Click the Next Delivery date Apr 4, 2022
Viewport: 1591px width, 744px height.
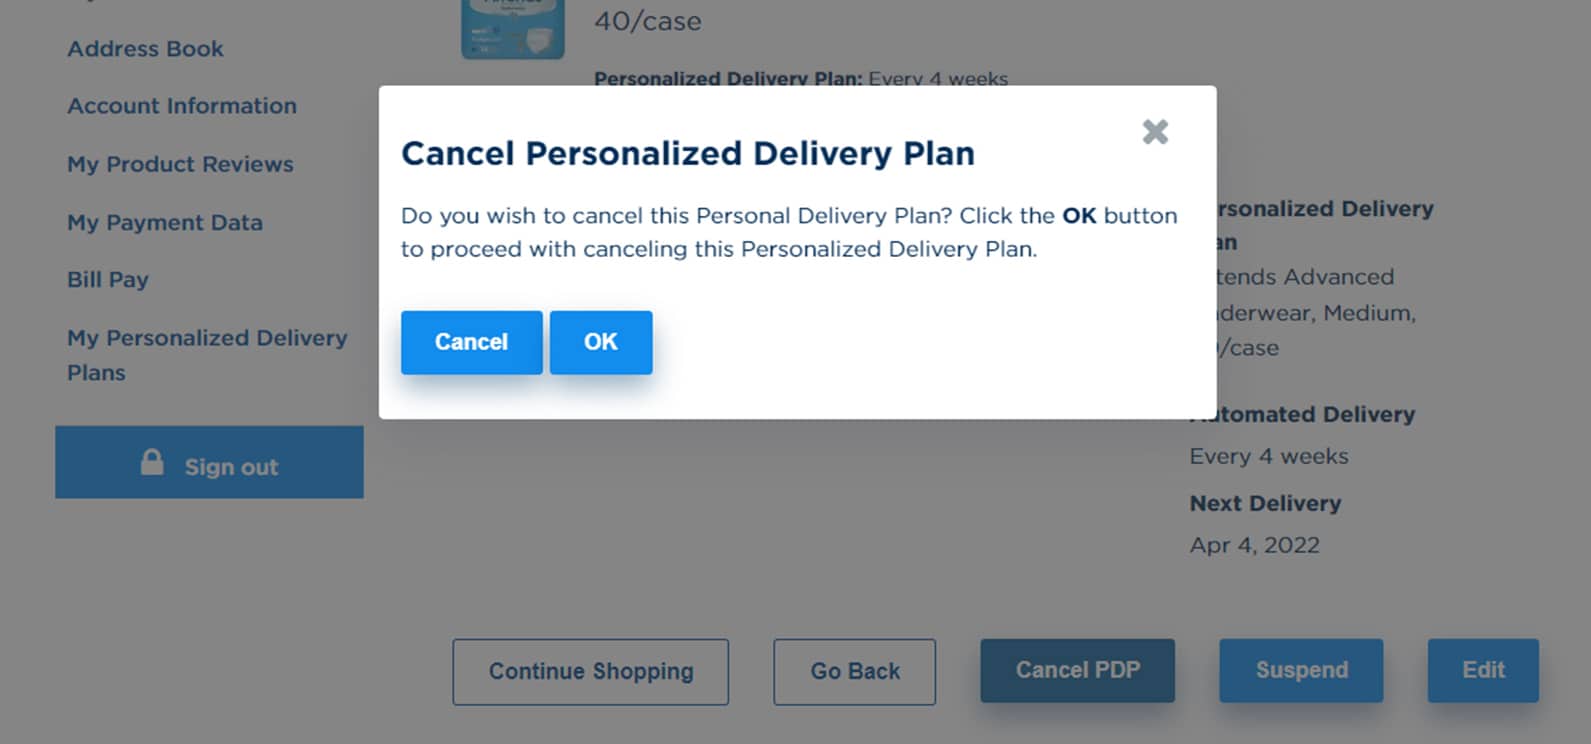tap(1254, 545)
